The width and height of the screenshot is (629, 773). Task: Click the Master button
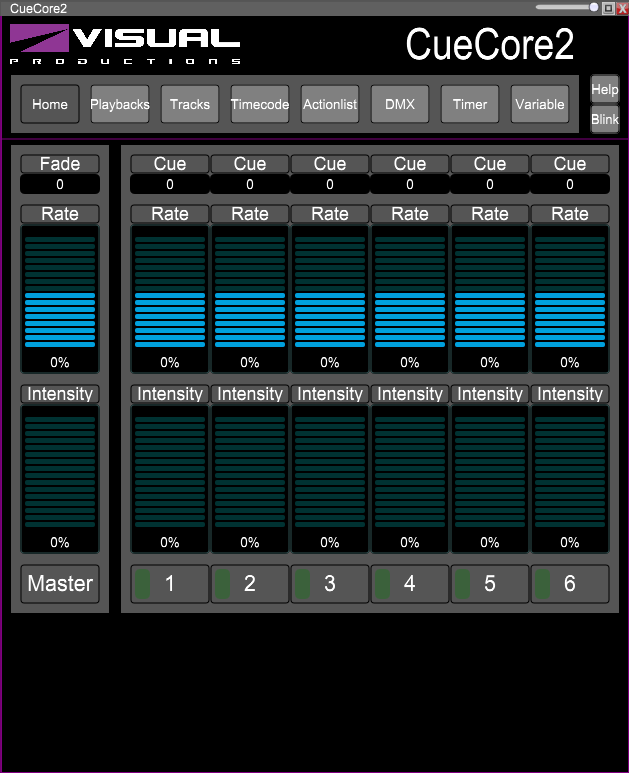[x=60, y=584]
